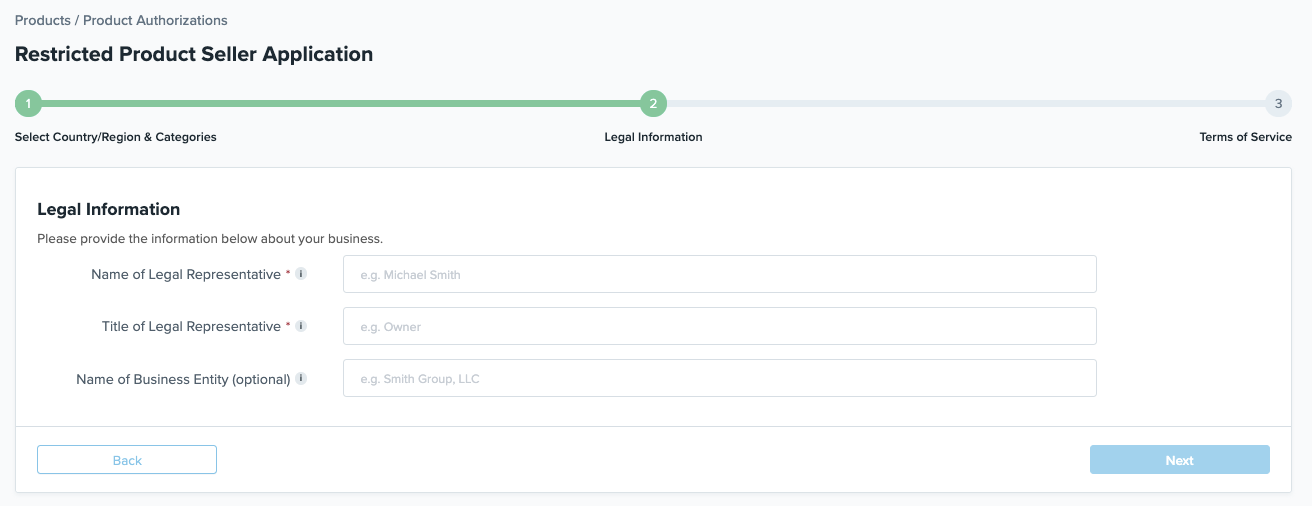Click the Legal Information step label under step 2

tap(653, 137)
